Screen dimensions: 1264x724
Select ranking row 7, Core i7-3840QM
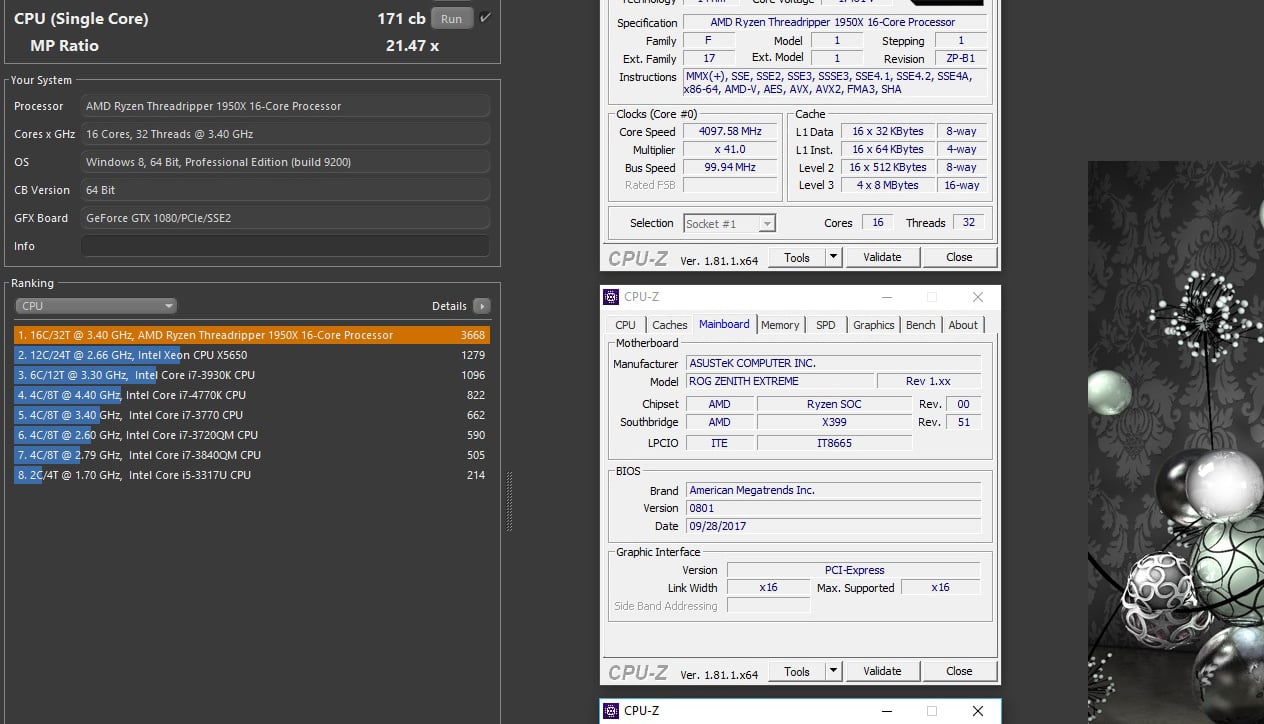(252, 455)
